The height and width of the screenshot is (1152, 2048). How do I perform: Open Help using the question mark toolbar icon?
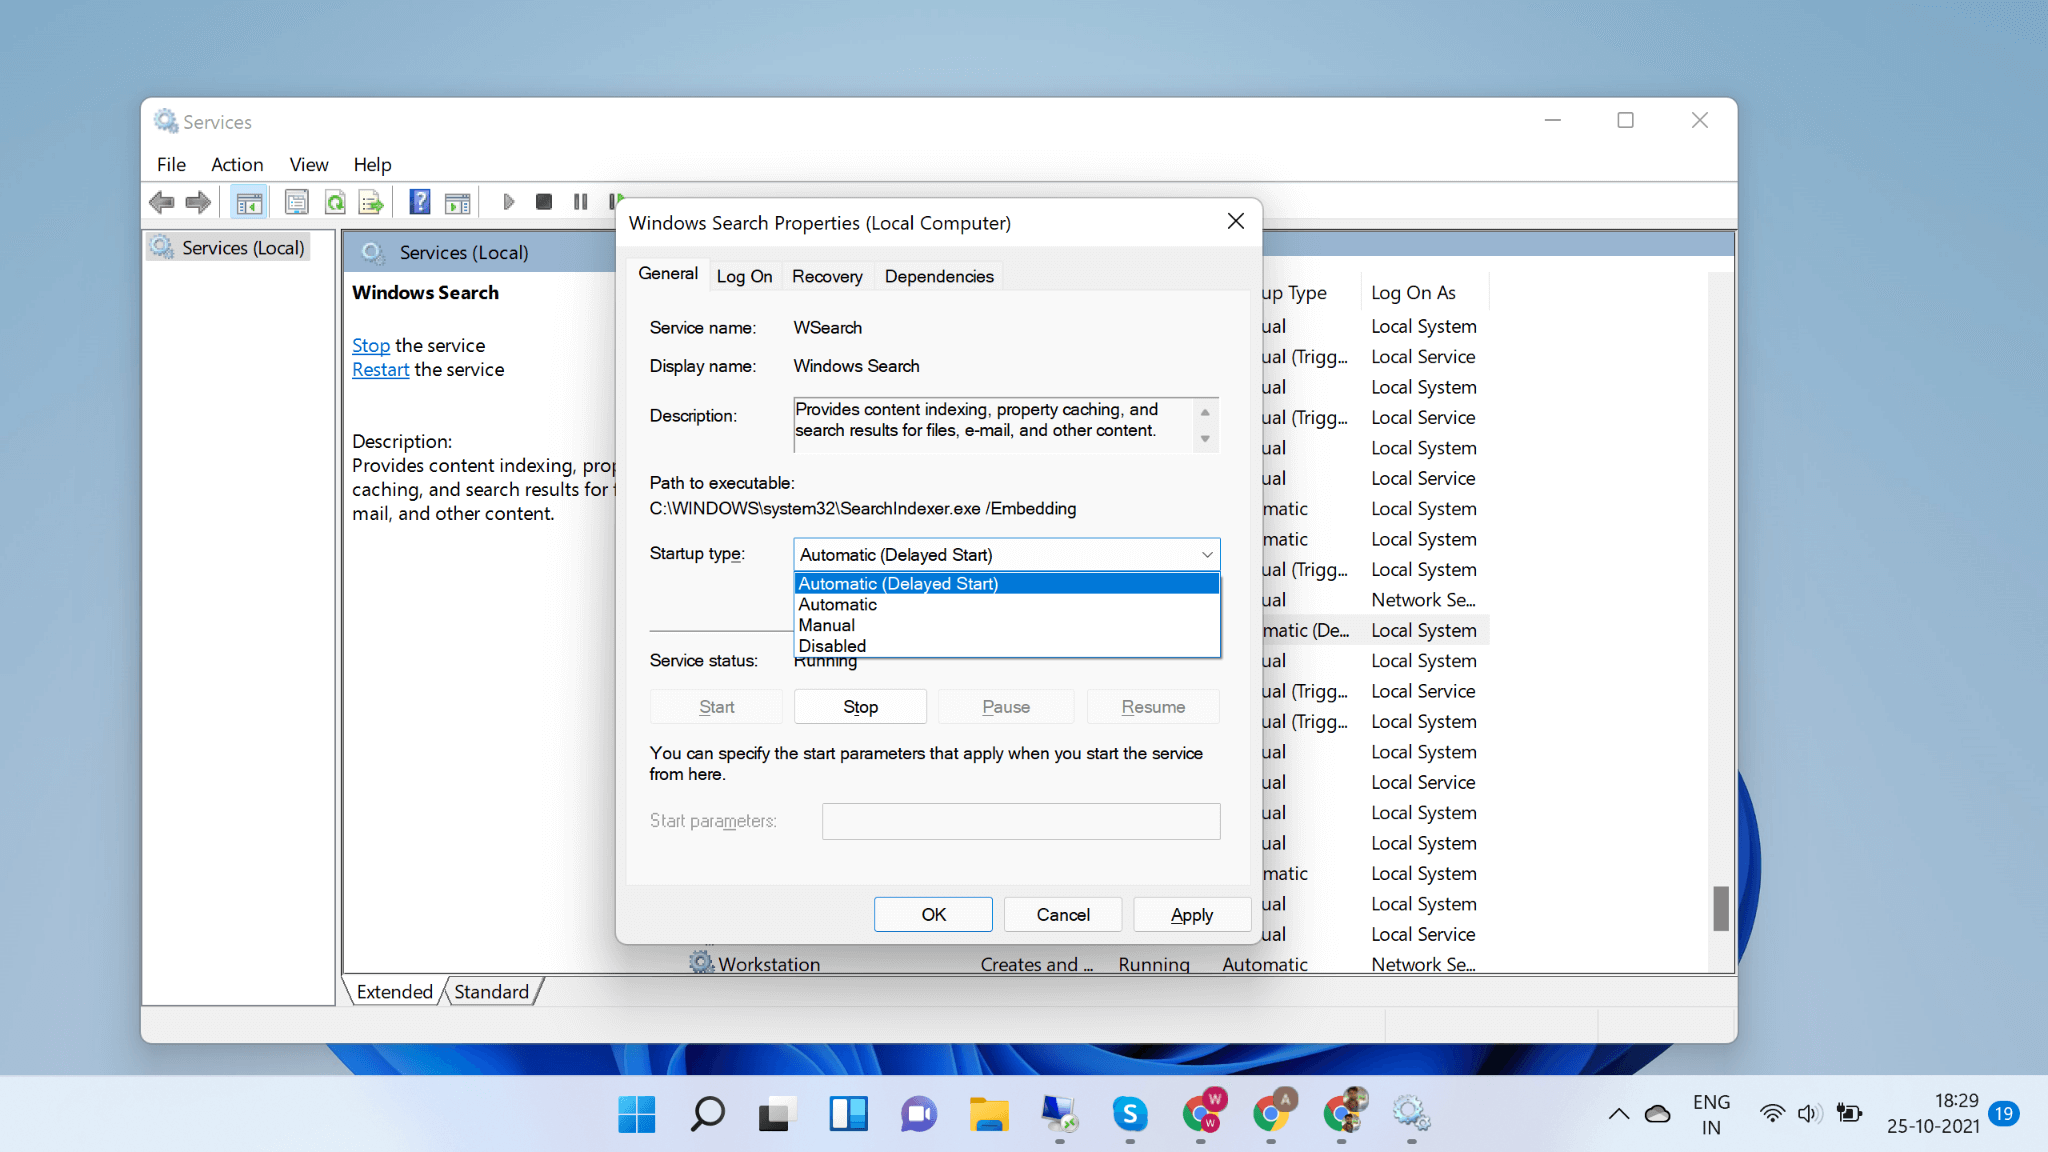point(419,201)
